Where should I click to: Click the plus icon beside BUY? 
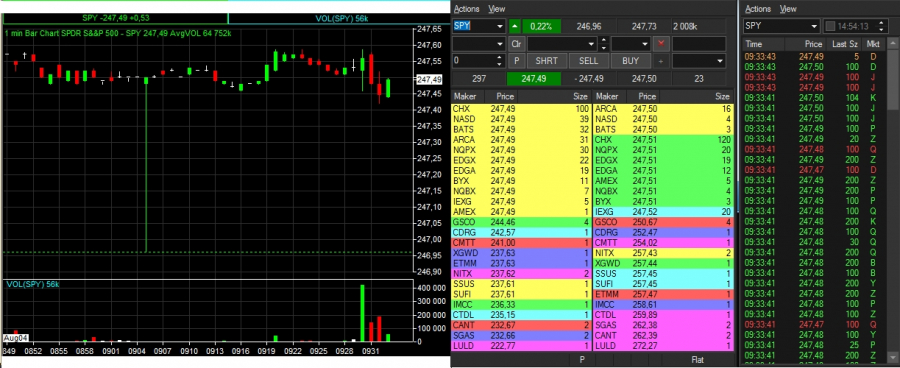(662, 61)
